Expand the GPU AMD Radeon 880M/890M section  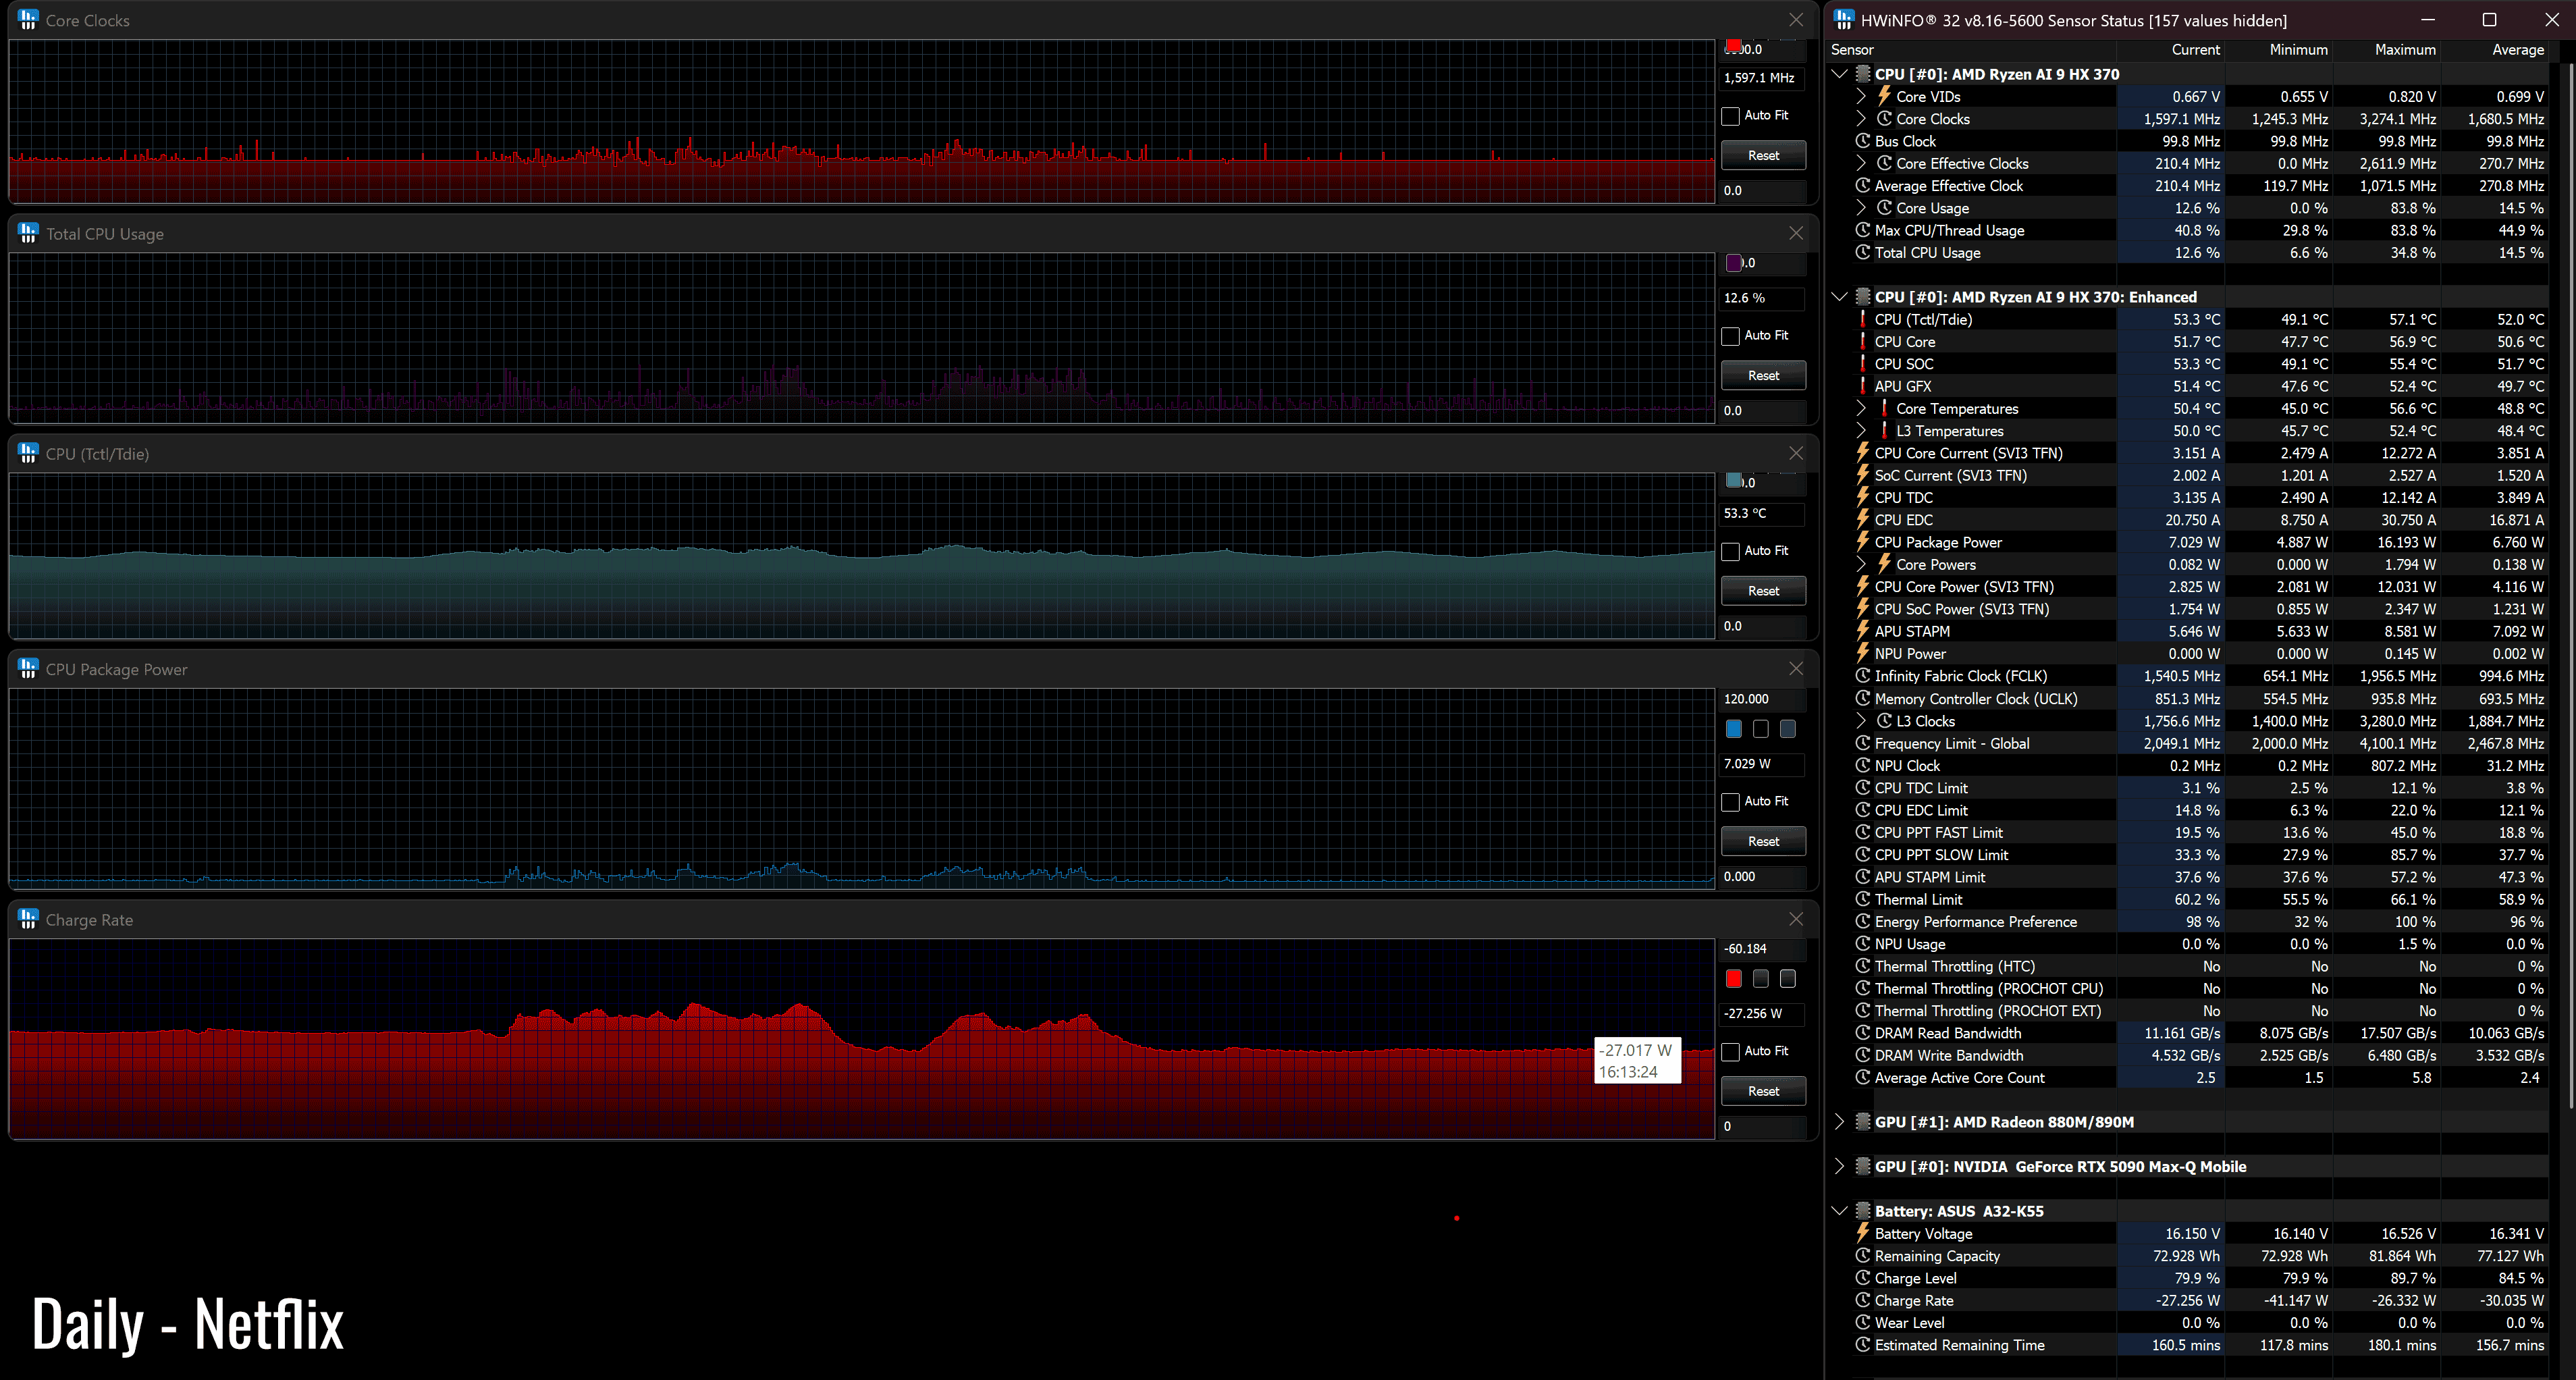pos(1839,1122)
